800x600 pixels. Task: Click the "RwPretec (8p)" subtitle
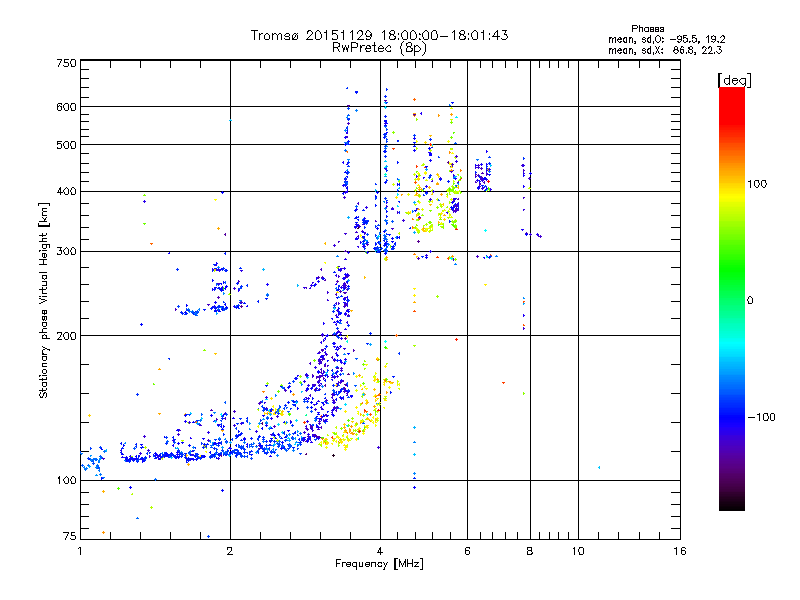point(379,48)
